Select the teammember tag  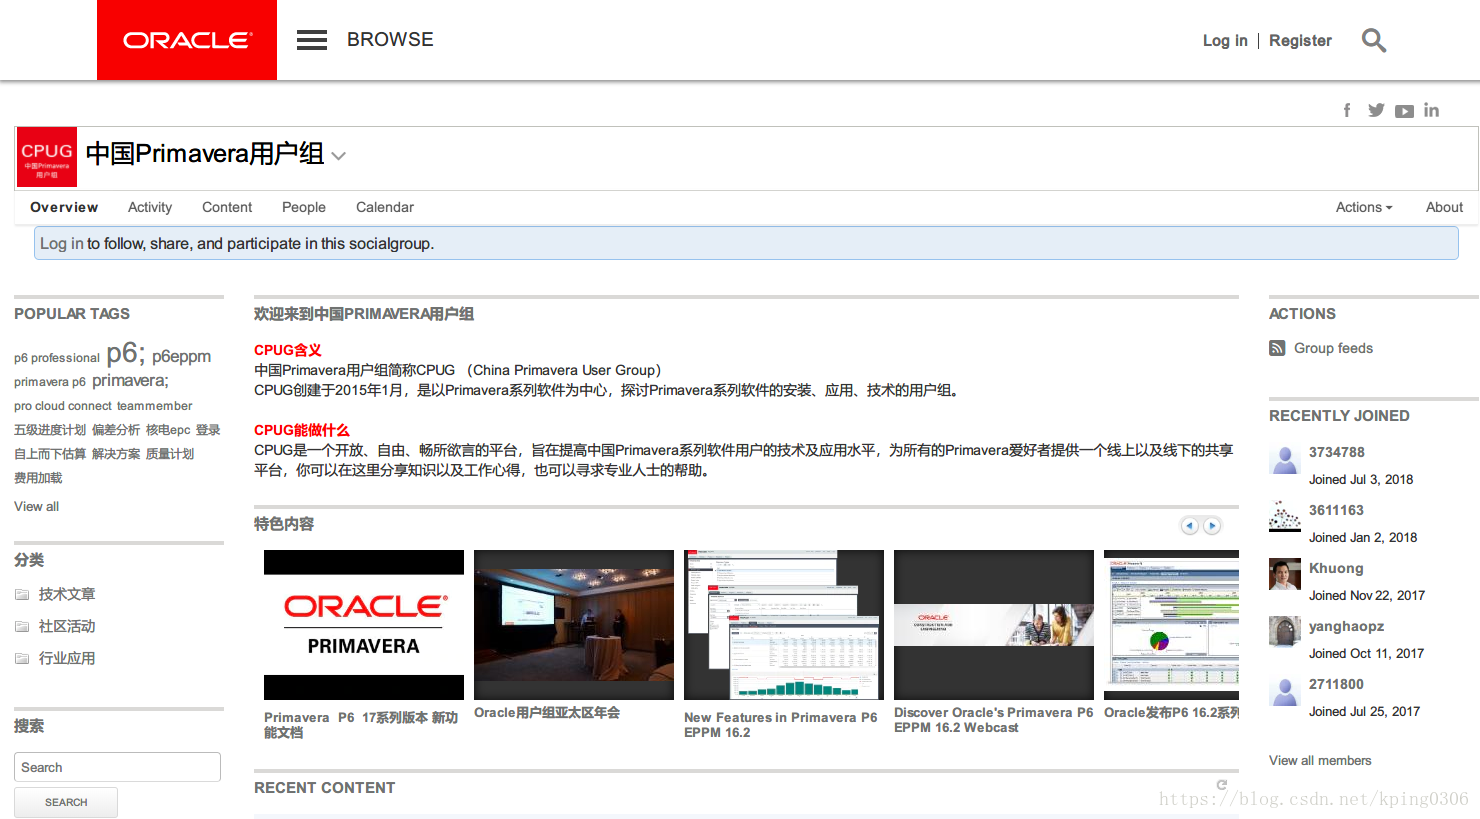154,406
